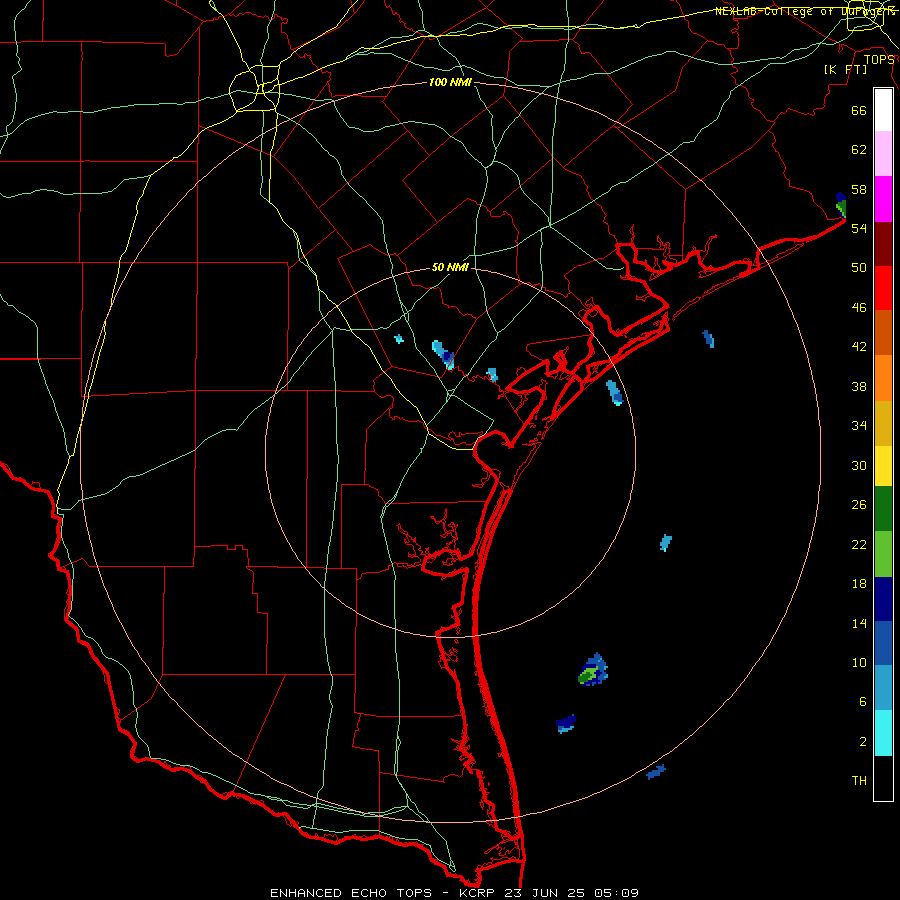The width and height of the screenshot is (900, 900).
Task: Click the light green legend swatch
Action: click(883, 554)
